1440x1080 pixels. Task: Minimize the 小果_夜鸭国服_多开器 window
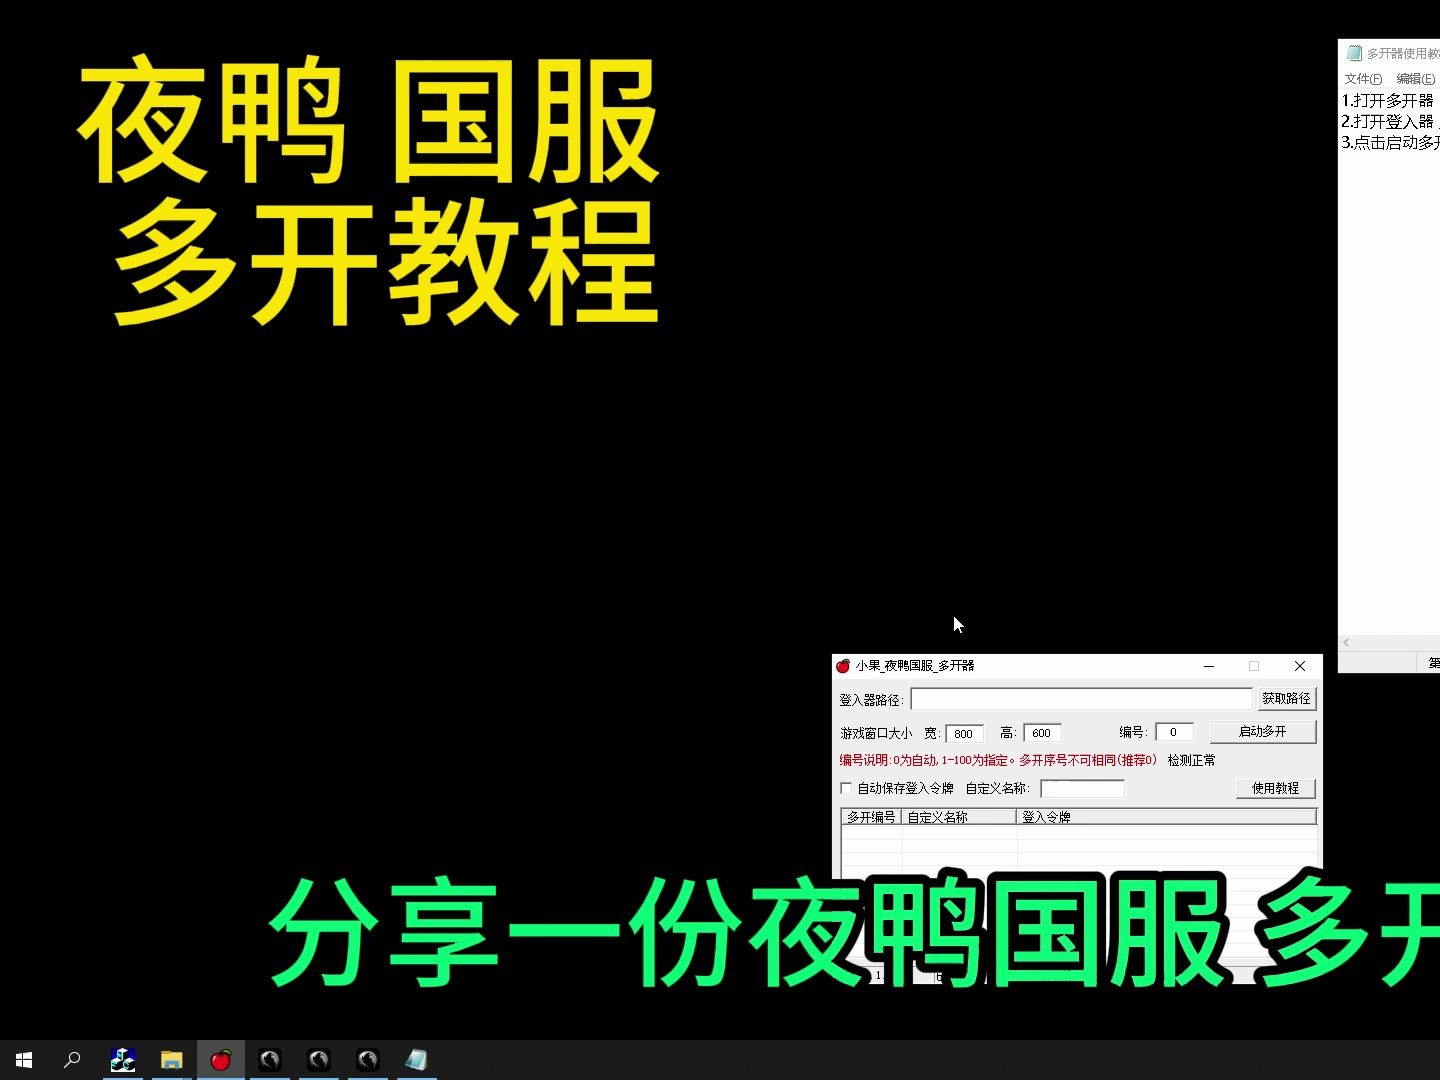[x=1209, y=666]
